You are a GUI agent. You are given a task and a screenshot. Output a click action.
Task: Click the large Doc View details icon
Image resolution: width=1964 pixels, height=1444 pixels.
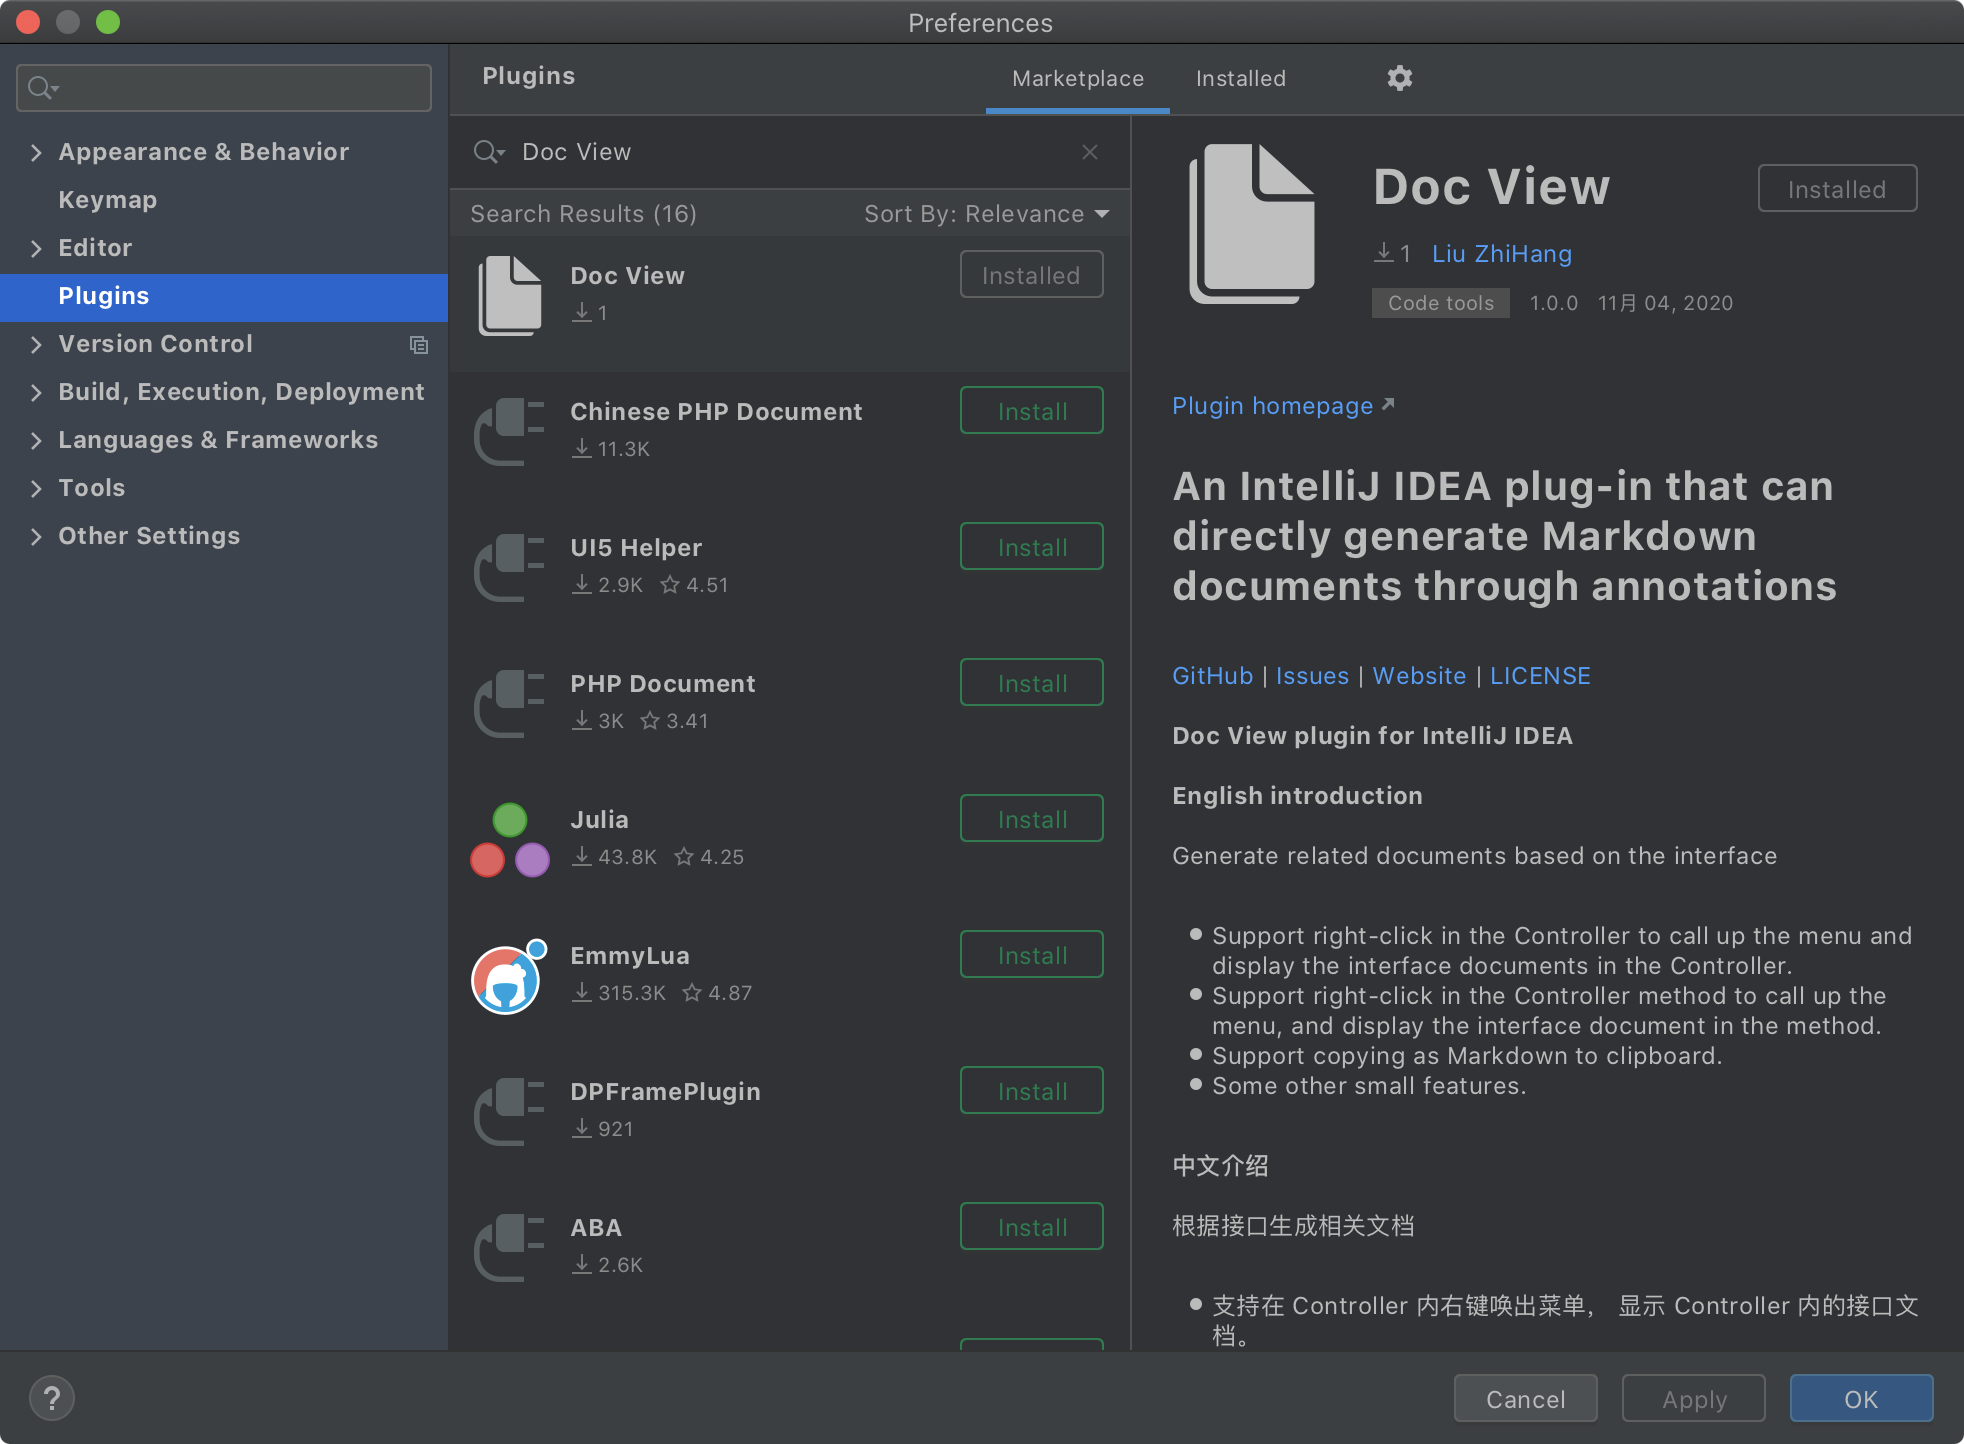pos(1252,224)
